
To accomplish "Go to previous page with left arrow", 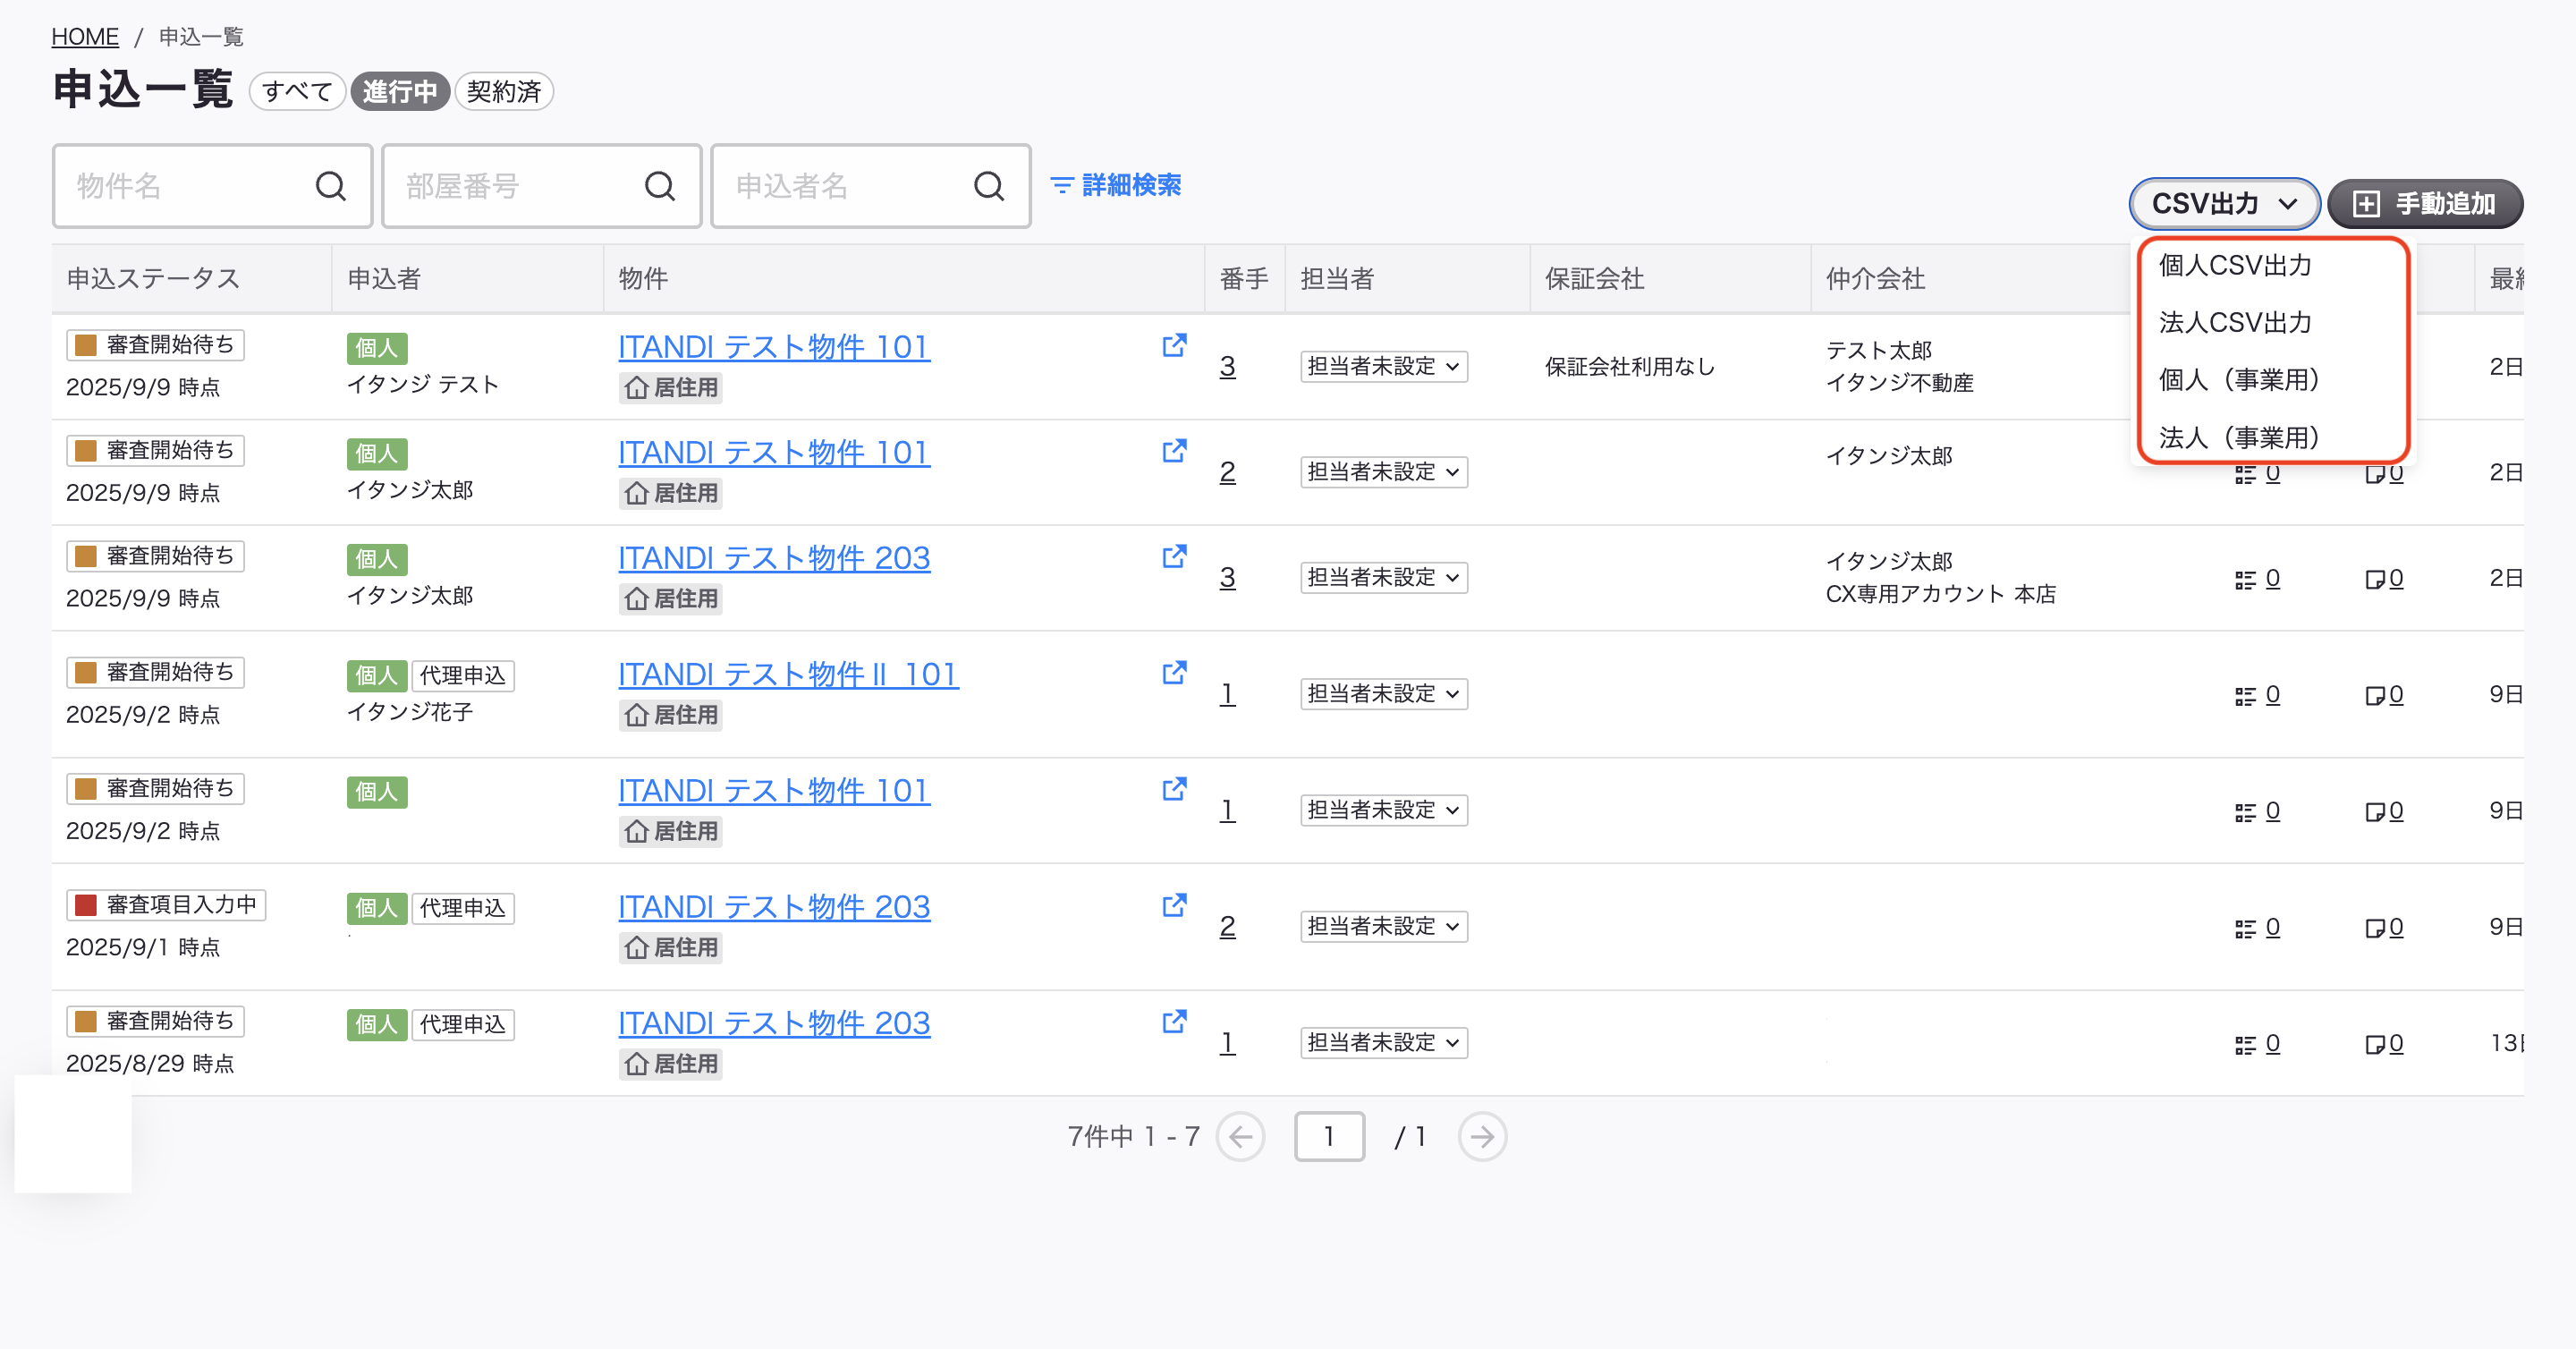I will click(1241, 1137).
